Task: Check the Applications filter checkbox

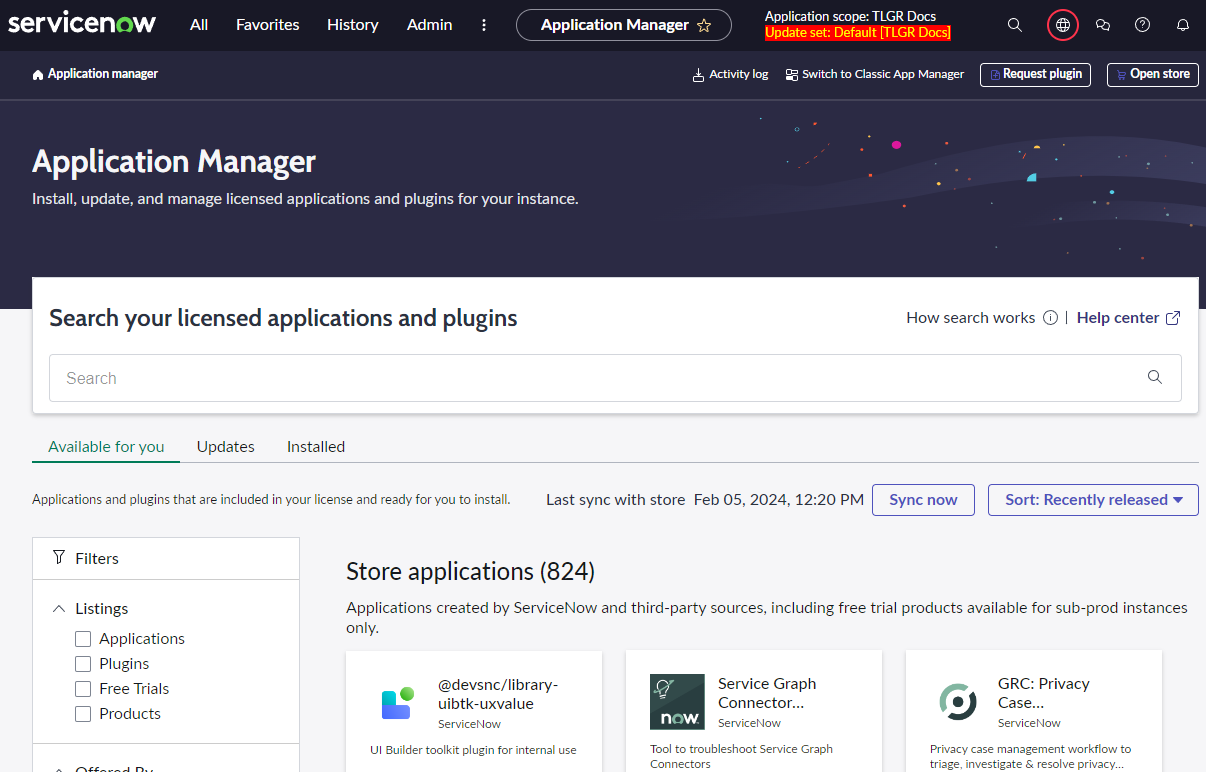Action: pos(83,638)
